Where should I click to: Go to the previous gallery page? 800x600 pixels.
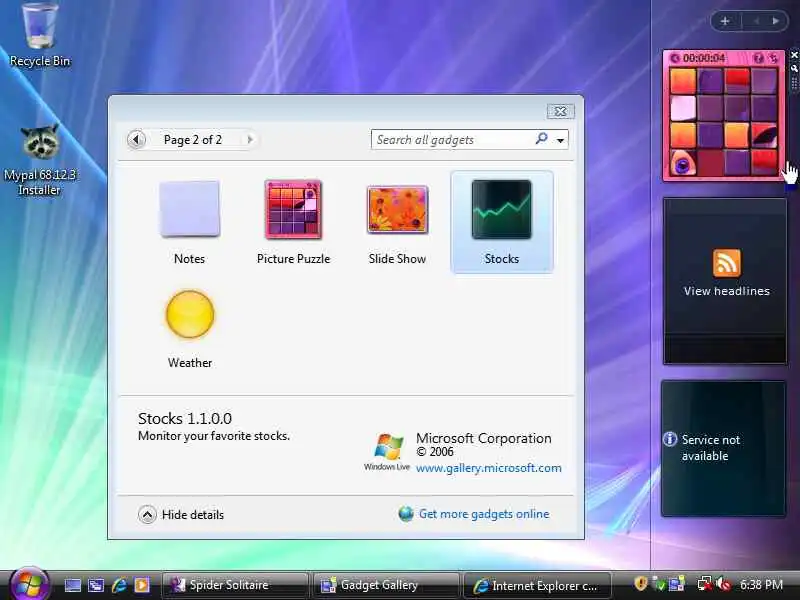pyautogui.click(x=136, y=139)
